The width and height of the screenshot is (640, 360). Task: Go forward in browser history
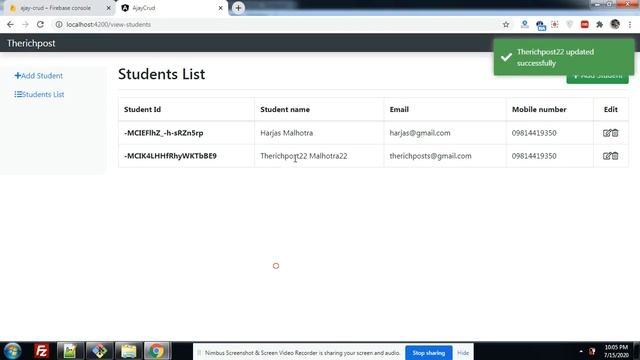[25, 24]
